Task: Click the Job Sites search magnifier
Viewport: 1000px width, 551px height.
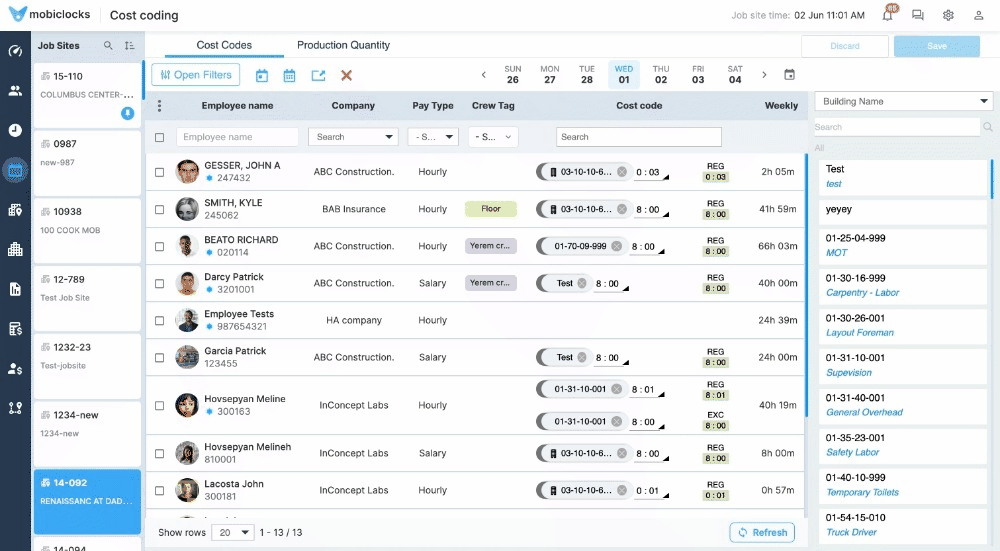Action: click(x=108, y=46)
